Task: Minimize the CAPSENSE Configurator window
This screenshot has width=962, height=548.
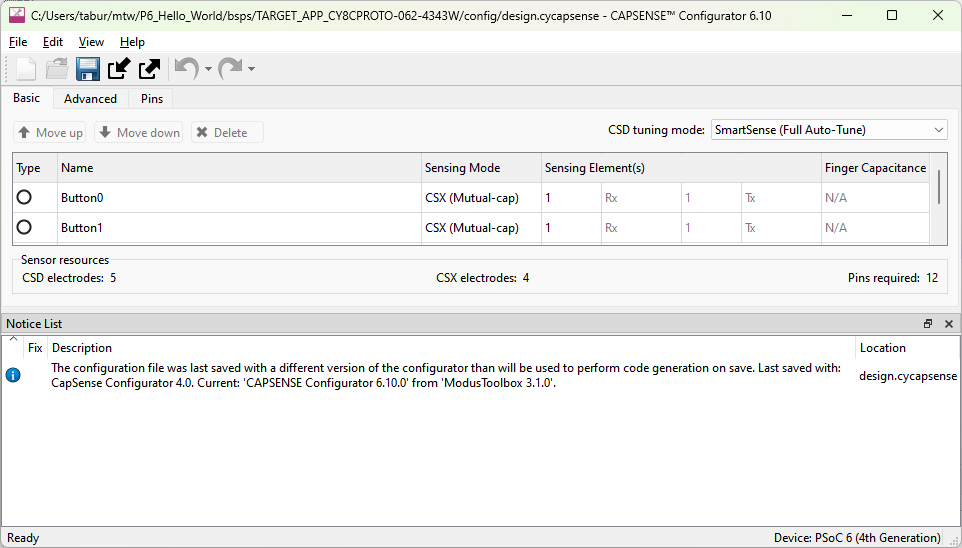Action: pyautogui.click(x=847, y=15)
